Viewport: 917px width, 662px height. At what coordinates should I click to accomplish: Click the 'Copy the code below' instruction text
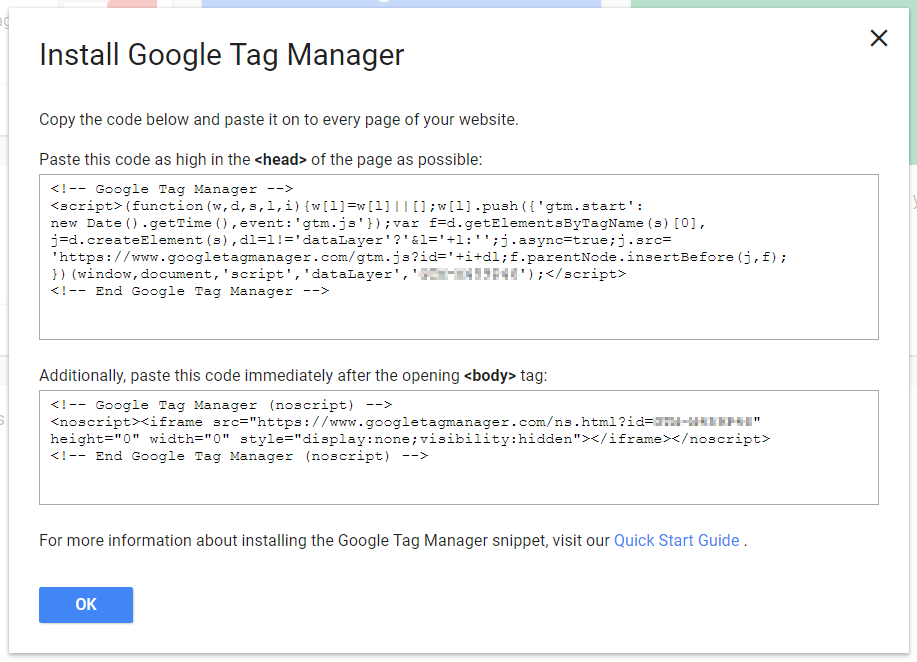point(278,120)
